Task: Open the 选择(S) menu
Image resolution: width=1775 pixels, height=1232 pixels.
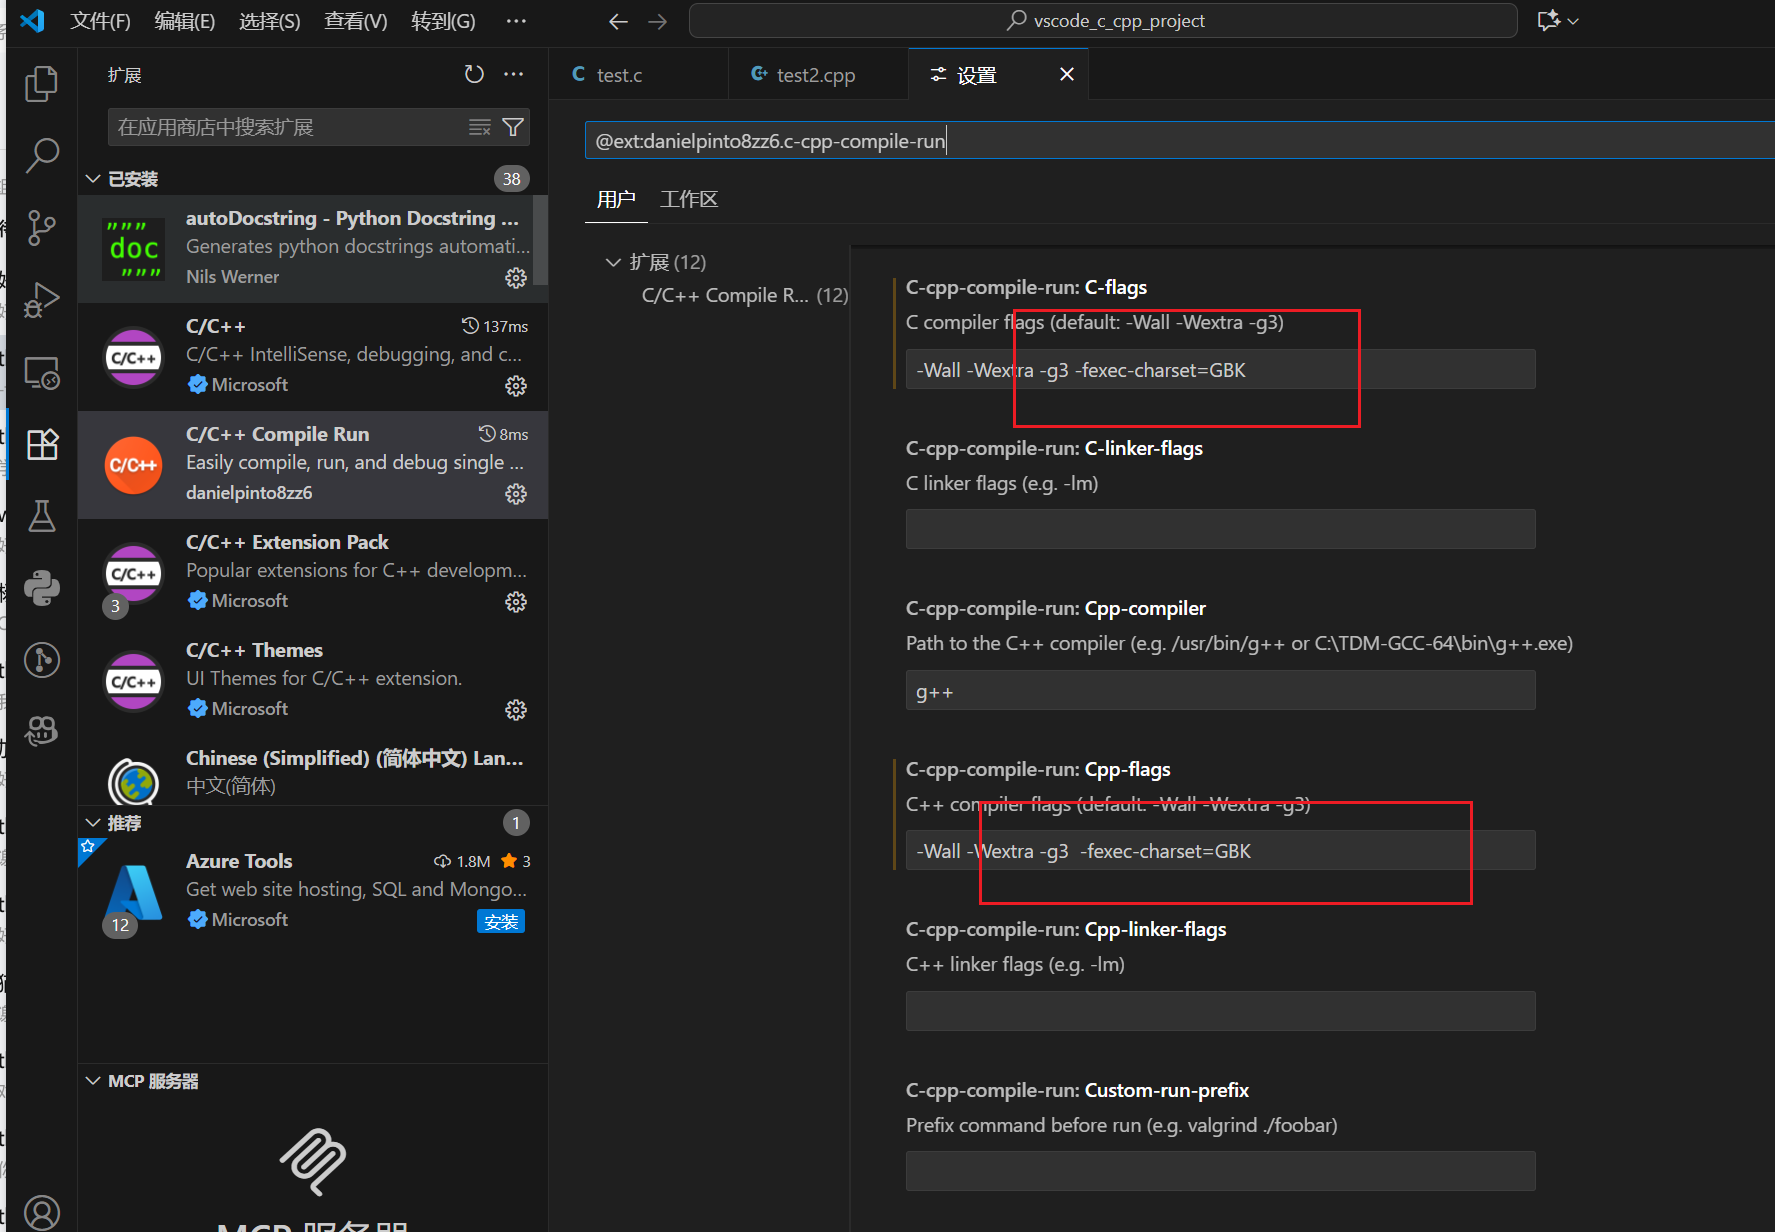Action: (270, 21)
